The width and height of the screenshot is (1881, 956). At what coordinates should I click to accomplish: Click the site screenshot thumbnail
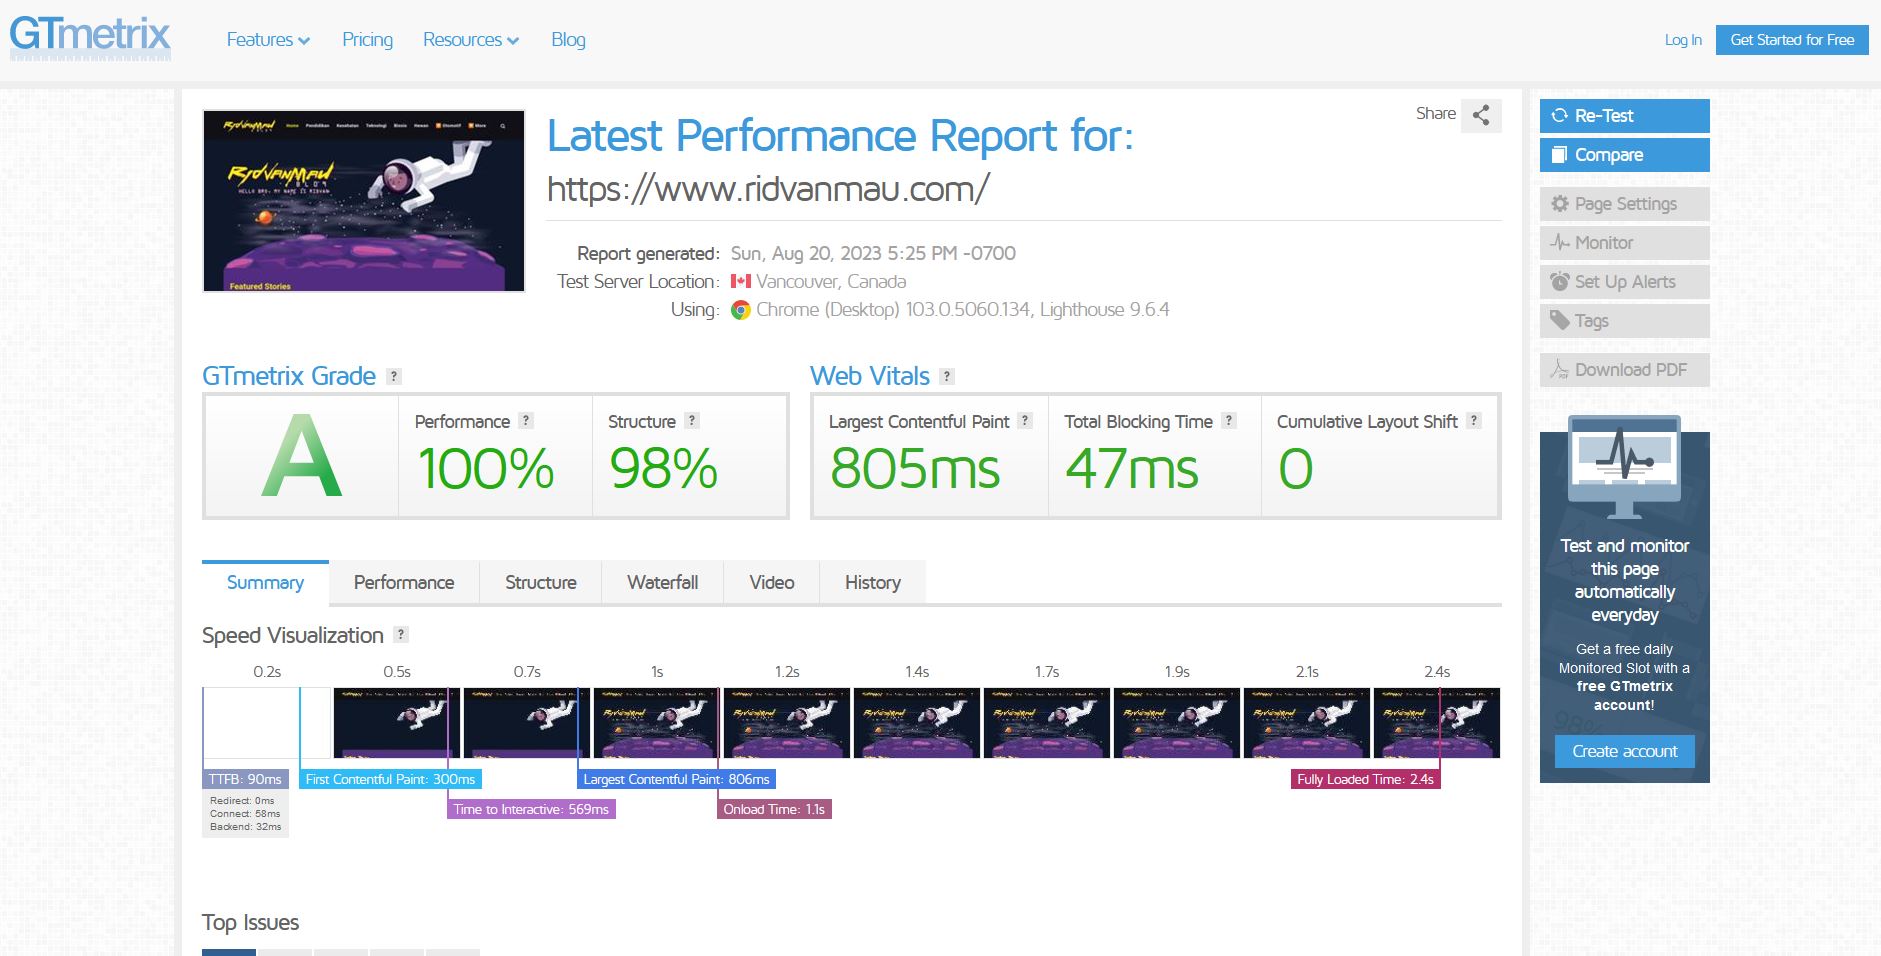[x=364, y=201]
